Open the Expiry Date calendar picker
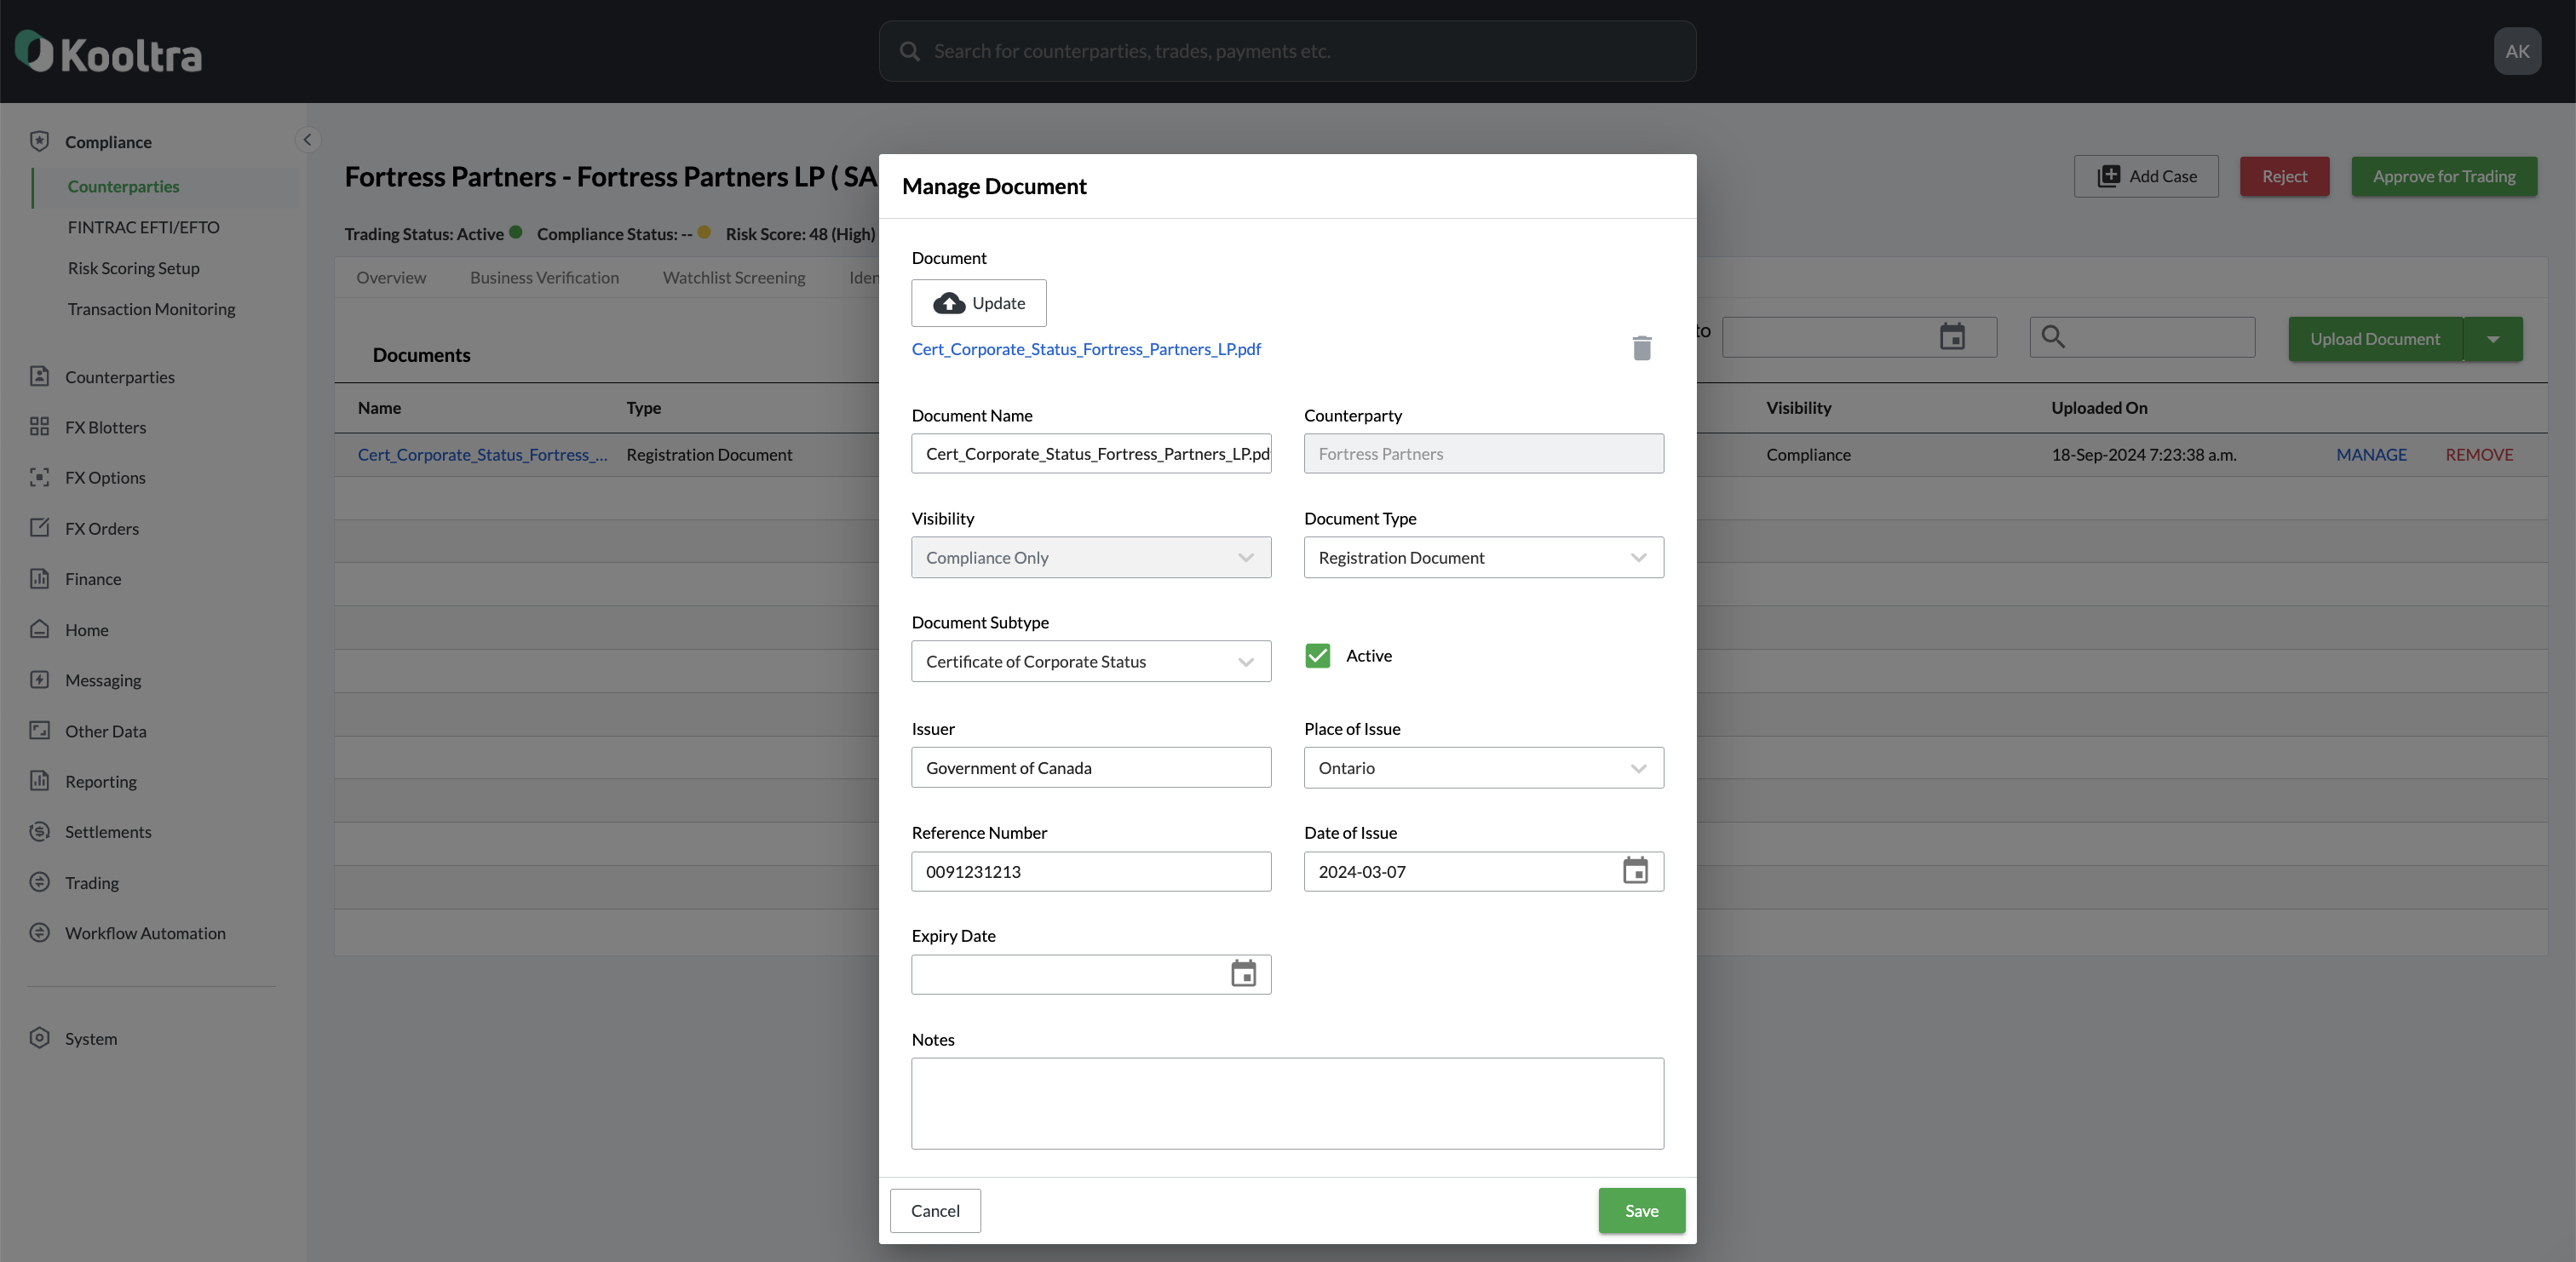This screenshot has width=2576, height=1262. tap(1243, 974)
